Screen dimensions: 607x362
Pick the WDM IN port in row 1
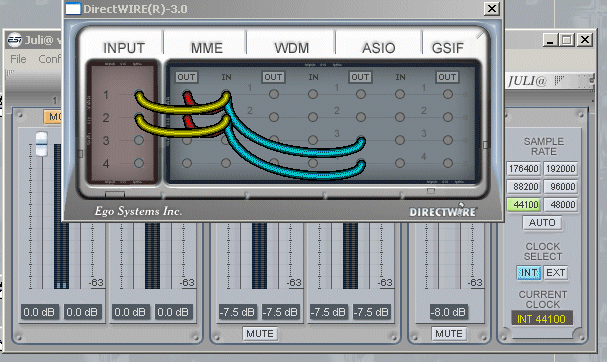313,94
